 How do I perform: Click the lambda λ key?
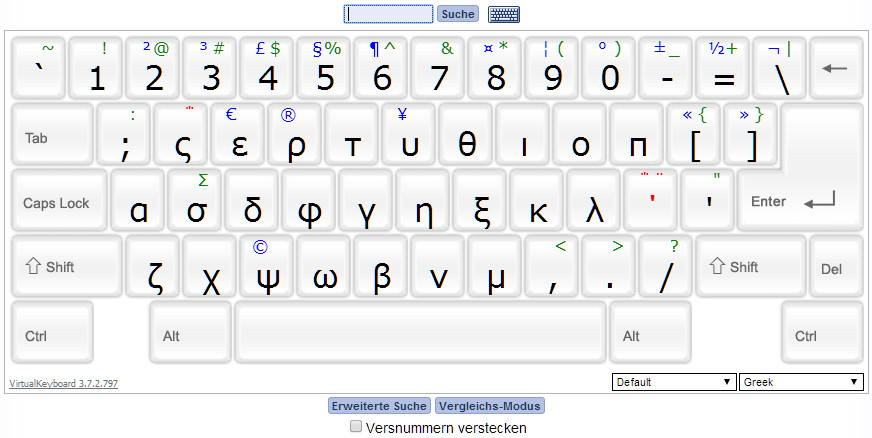pos(593,200)
